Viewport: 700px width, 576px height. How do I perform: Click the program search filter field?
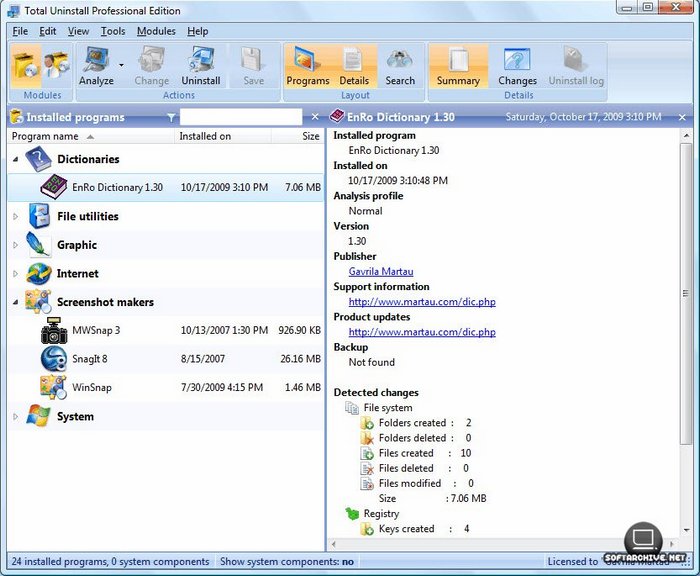(x=241, y=117)
